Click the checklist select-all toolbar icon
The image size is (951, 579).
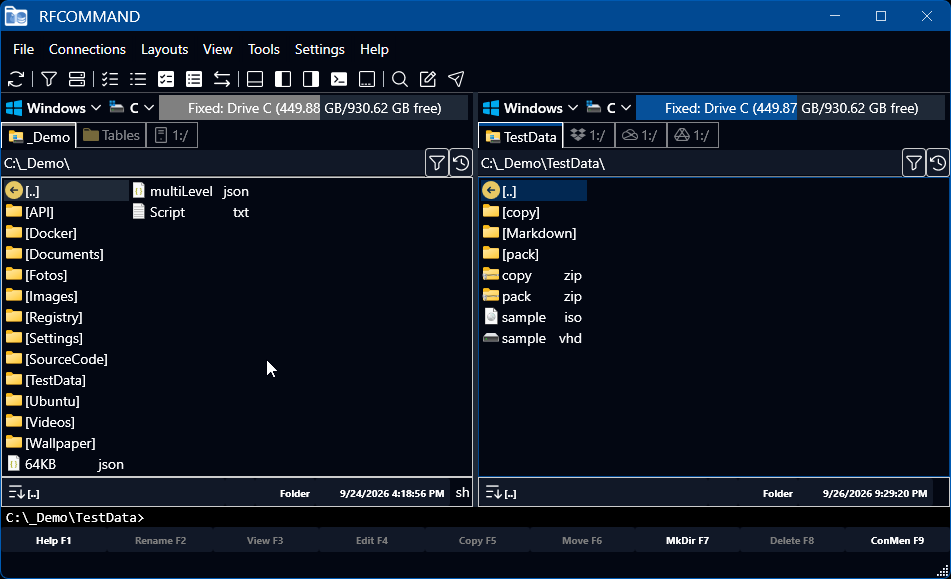coord(110,79)
